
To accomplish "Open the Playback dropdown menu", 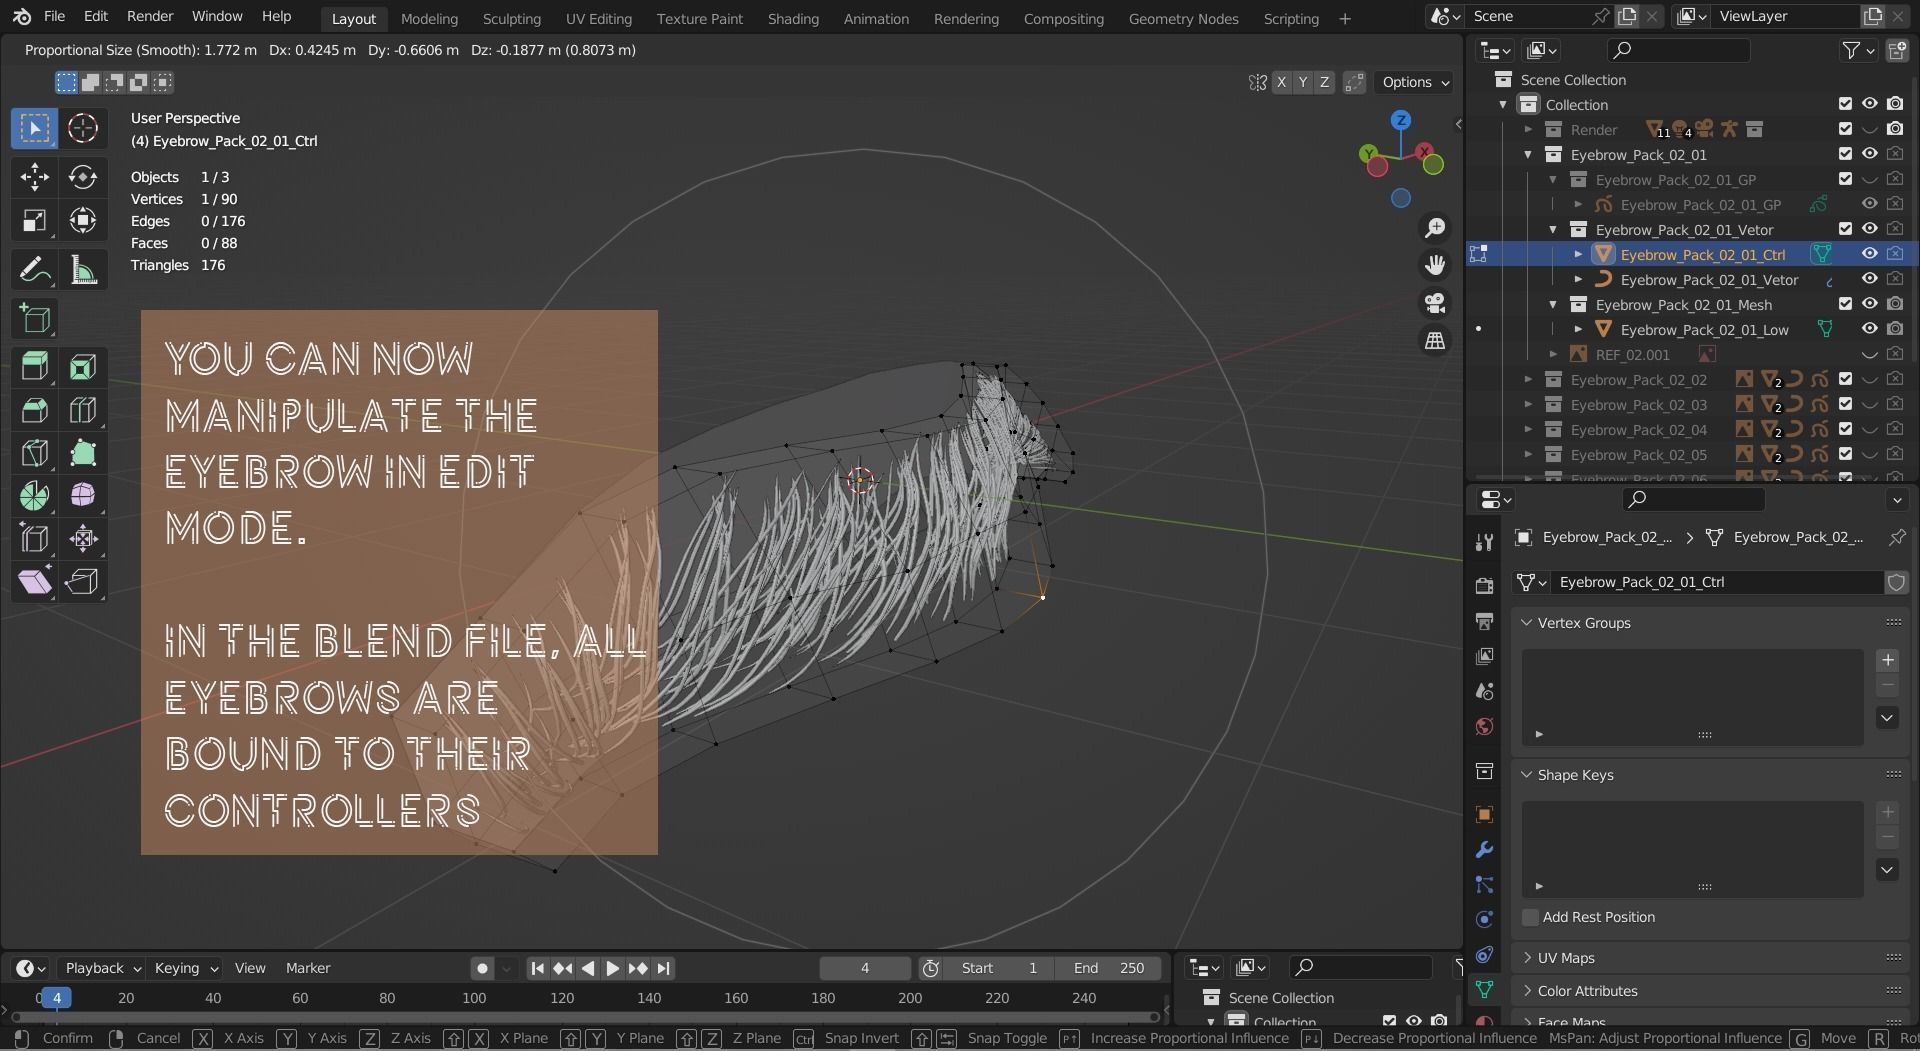I will (x=103, y=968).
